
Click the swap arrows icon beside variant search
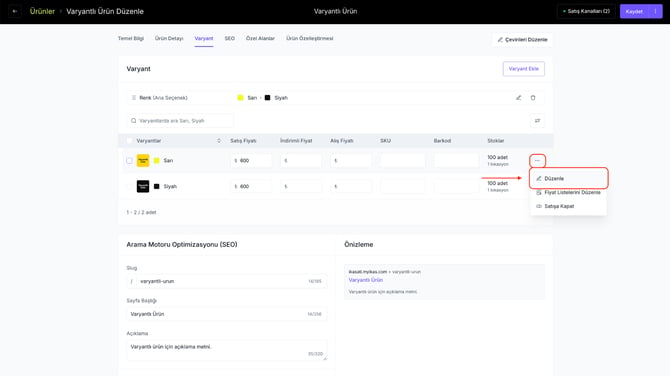click(x=537, y=120)
